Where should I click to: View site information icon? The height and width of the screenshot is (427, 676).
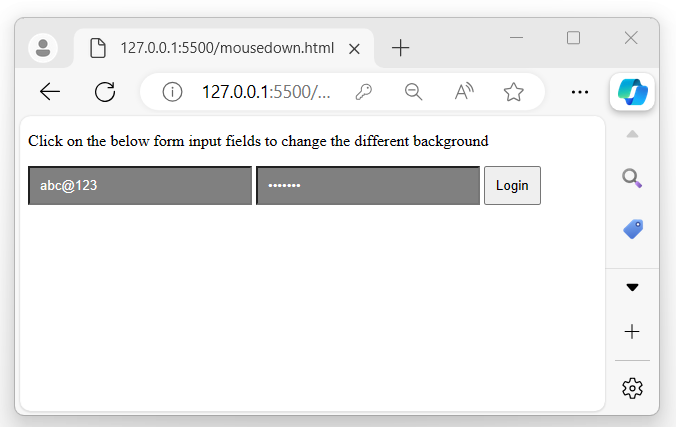172,92
